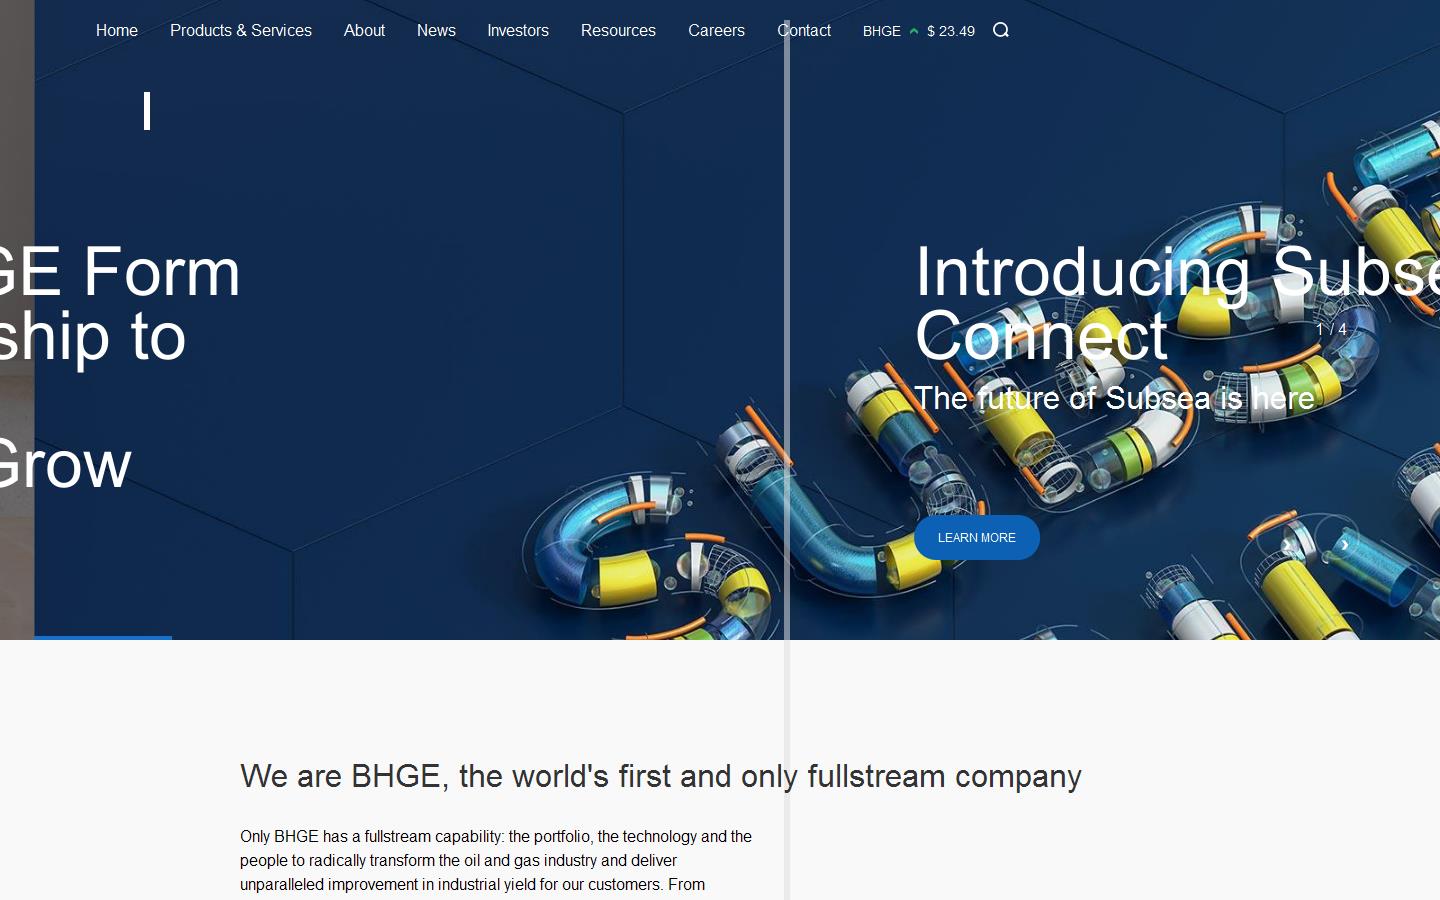Open the Careers page from the navigation

point(716,31)
